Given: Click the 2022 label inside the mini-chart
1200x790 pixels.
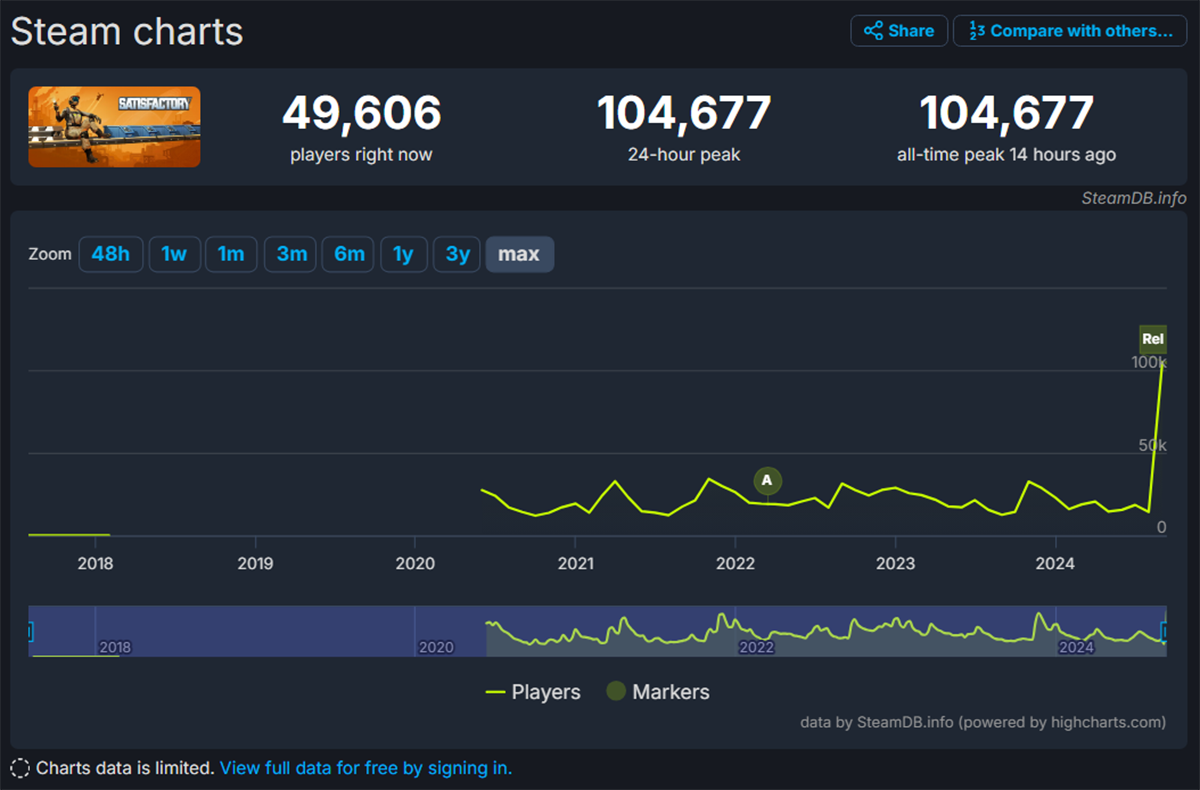Looking at the screenshot, I should [757, 648].
